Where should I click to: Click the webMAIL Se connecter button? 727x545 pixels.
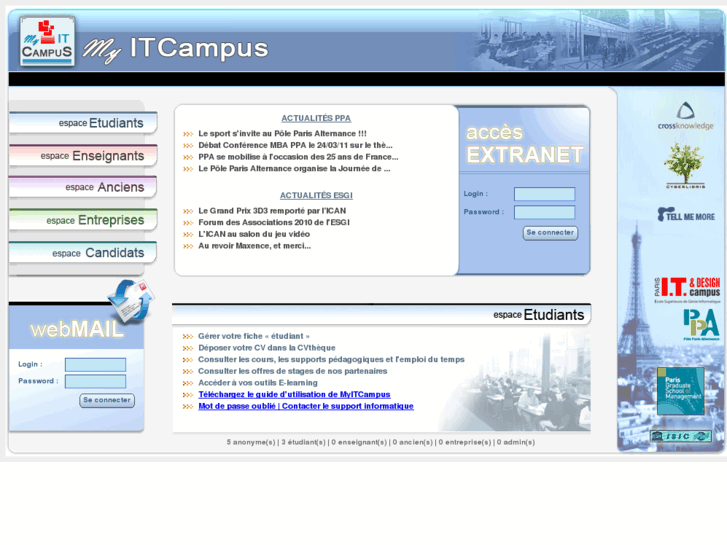point(107,400)
